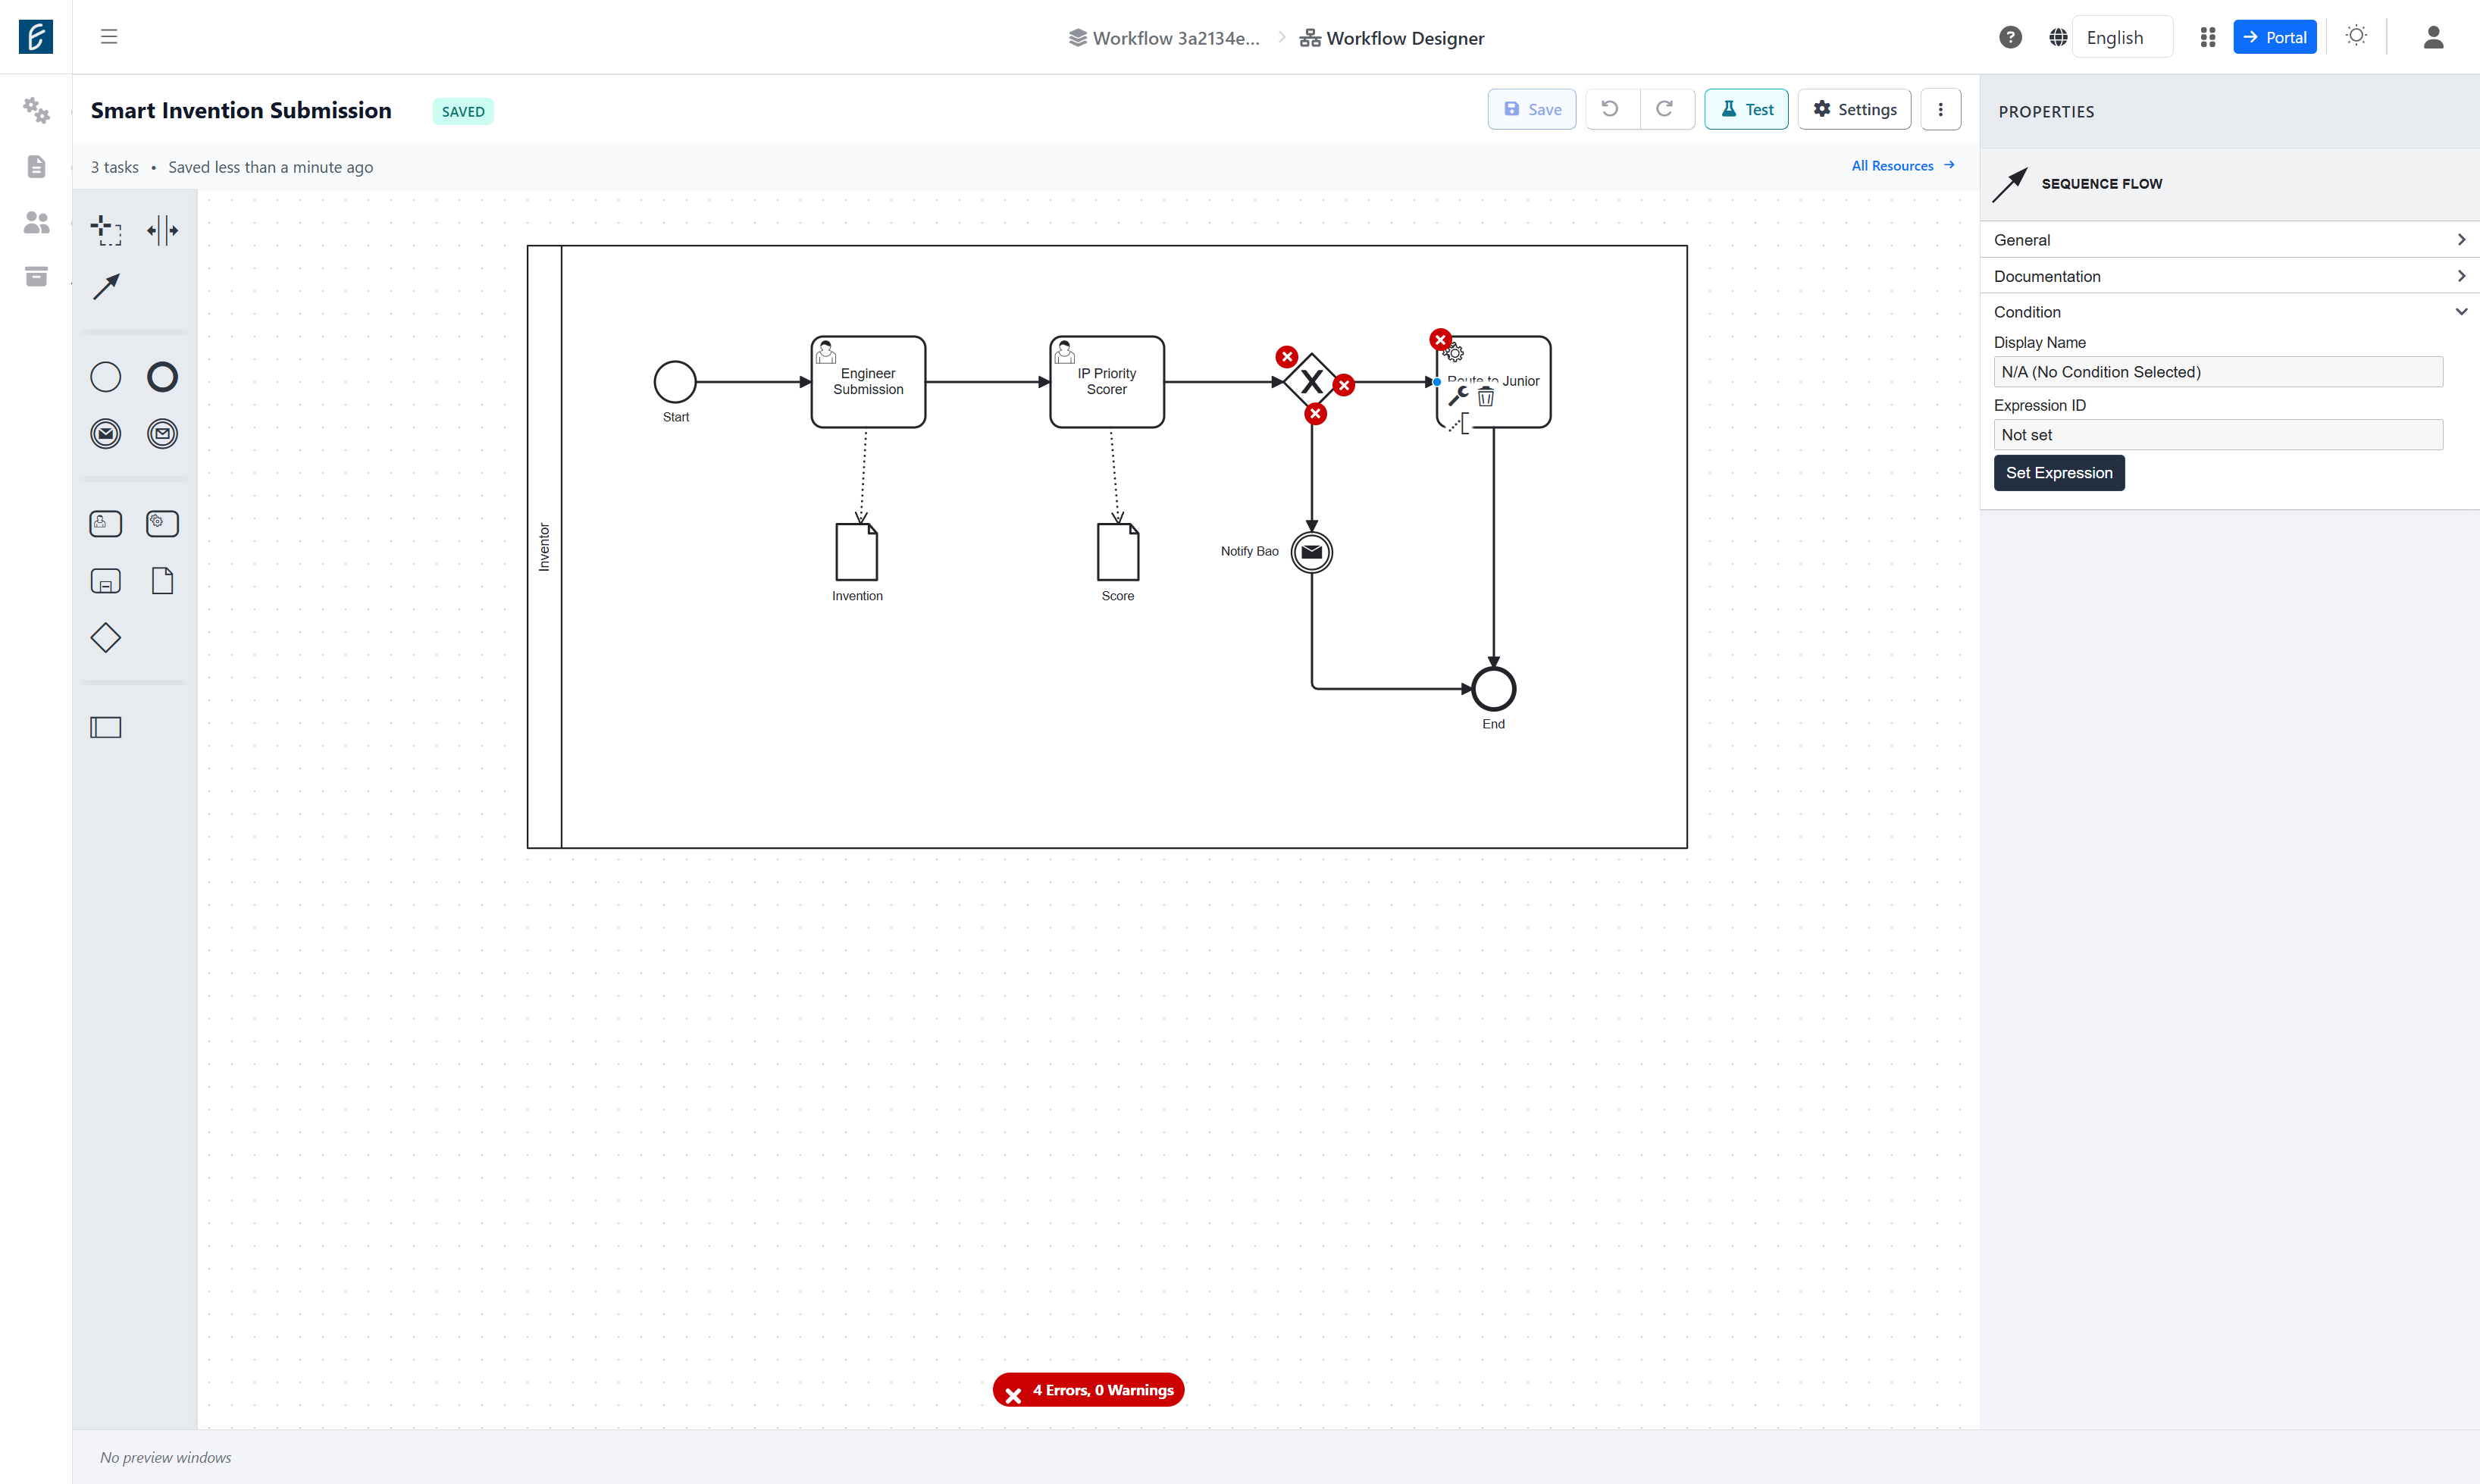The image size is (2480, 1484).
Task: Select the Invention data object
Action: (x=857, y=552)
